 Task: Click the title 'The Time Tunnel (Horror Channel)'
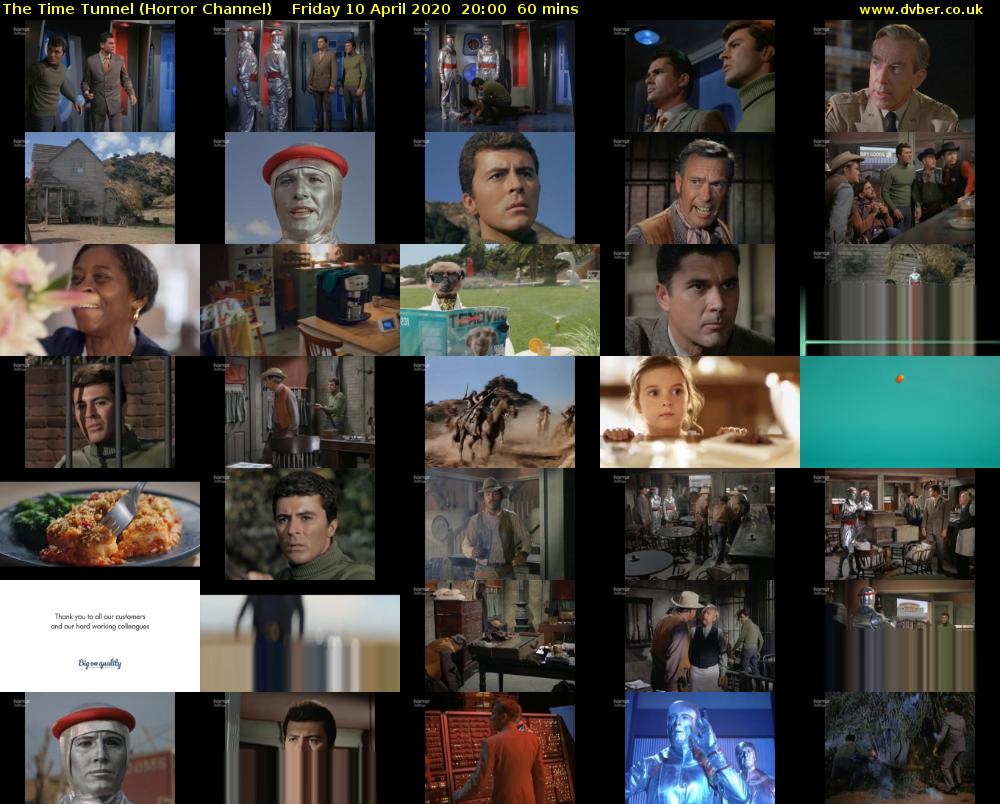[x=137, y=10]
